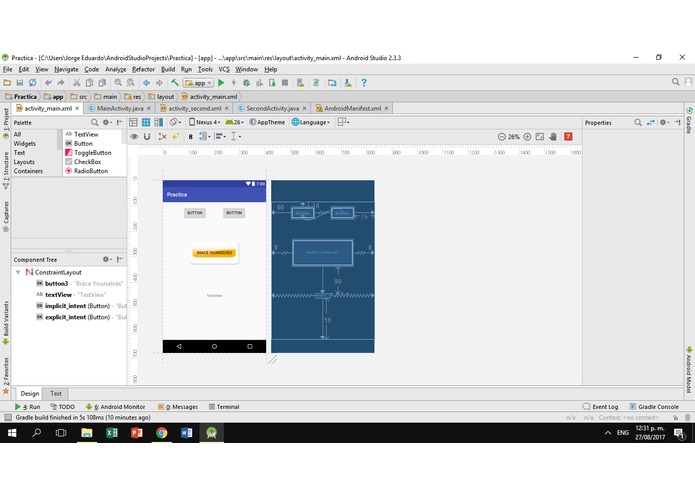Click the Blueprint surface view icon
Image resolution: width=695 pixels, height=494 pixels.
(x=146, y=122)
